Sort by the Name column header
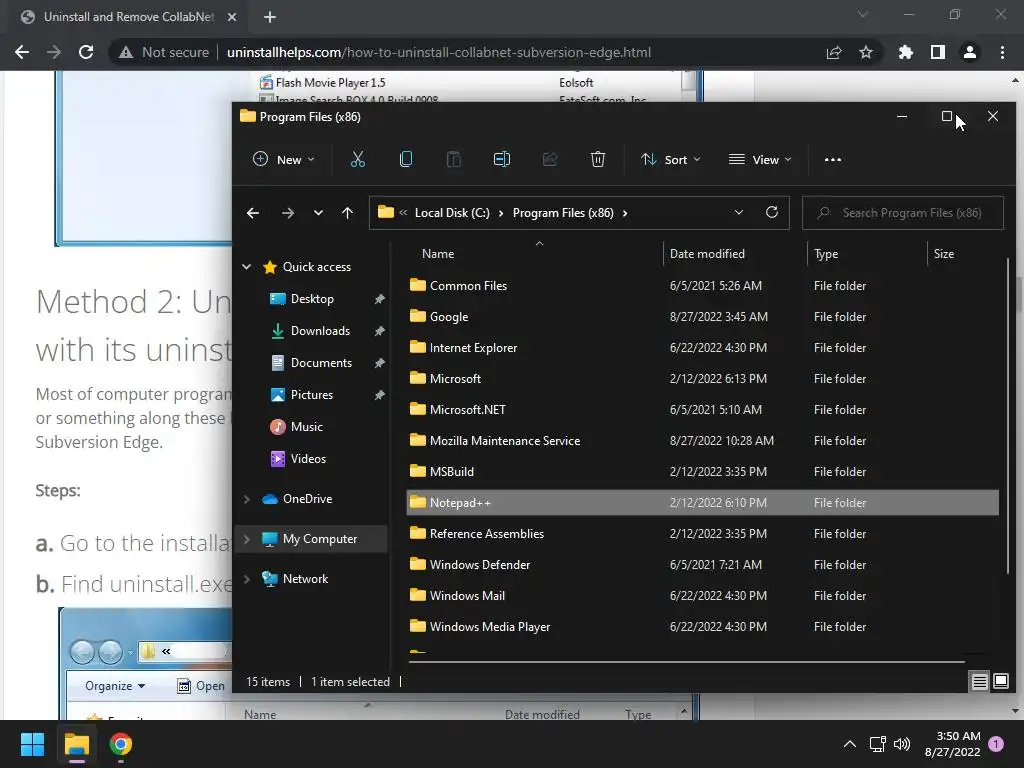 pyautogui.click(x=438, y=253)
